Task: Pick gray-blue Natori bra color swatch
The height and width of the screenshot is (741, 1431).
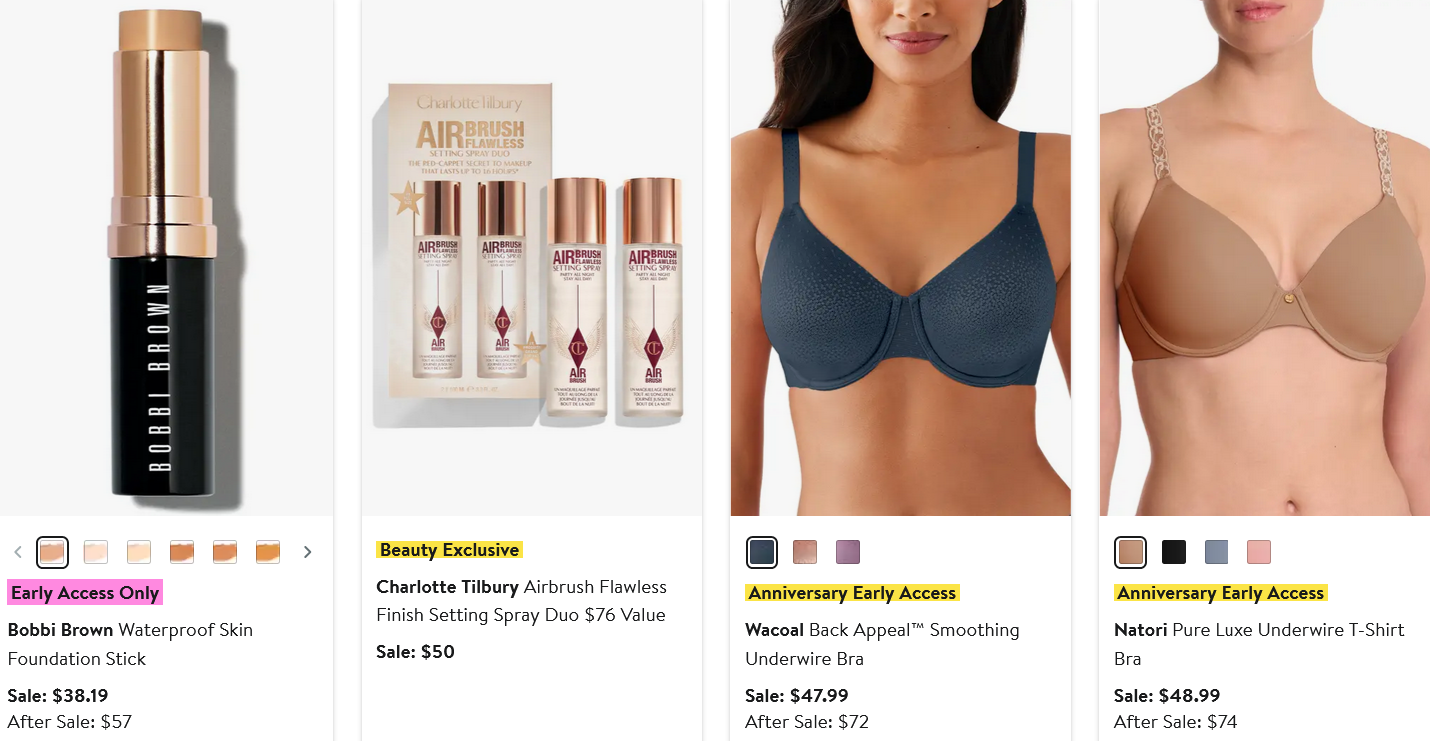Action: [1217, 552]
